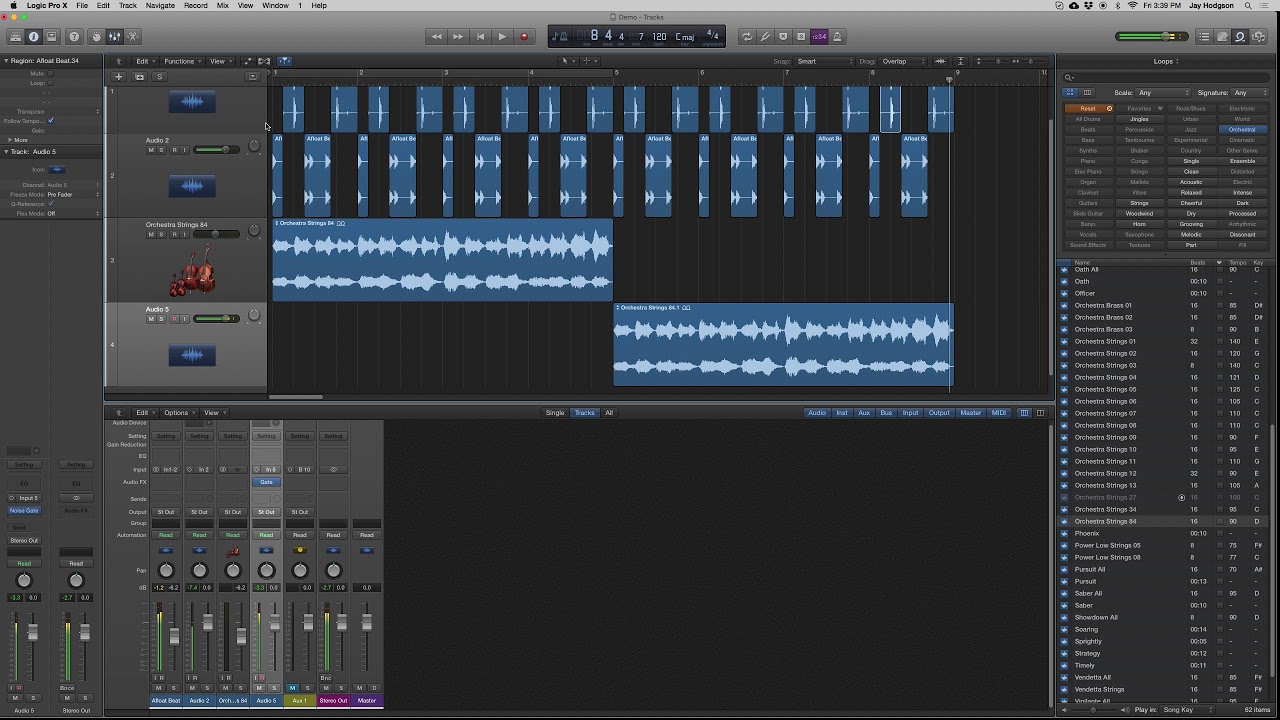Open the Gate plug-in on Audio 5
This screenshot has height=720, width=1280.
point(266,482)
